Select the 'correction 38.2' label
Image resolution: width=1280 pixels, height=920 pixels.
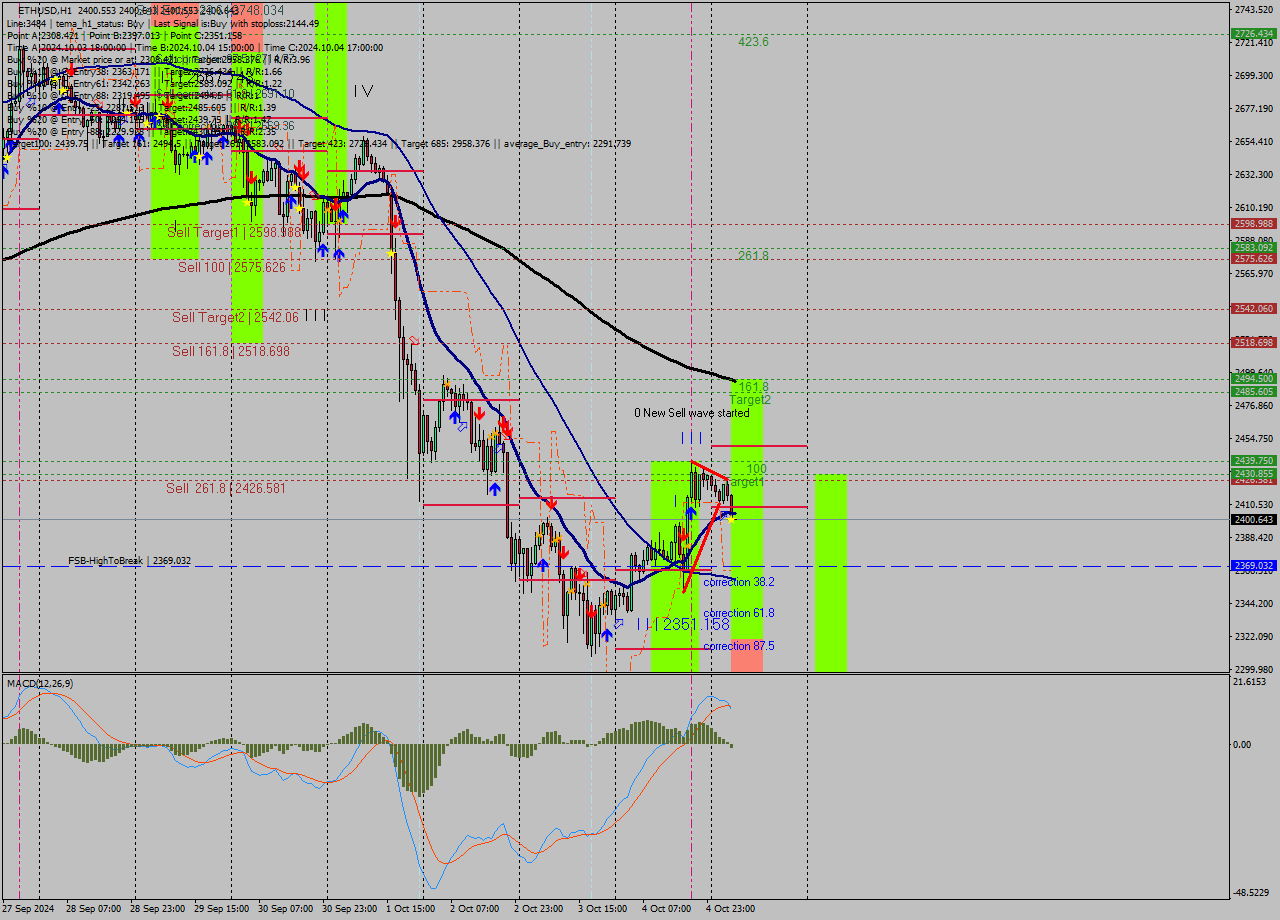pos(738,581)
